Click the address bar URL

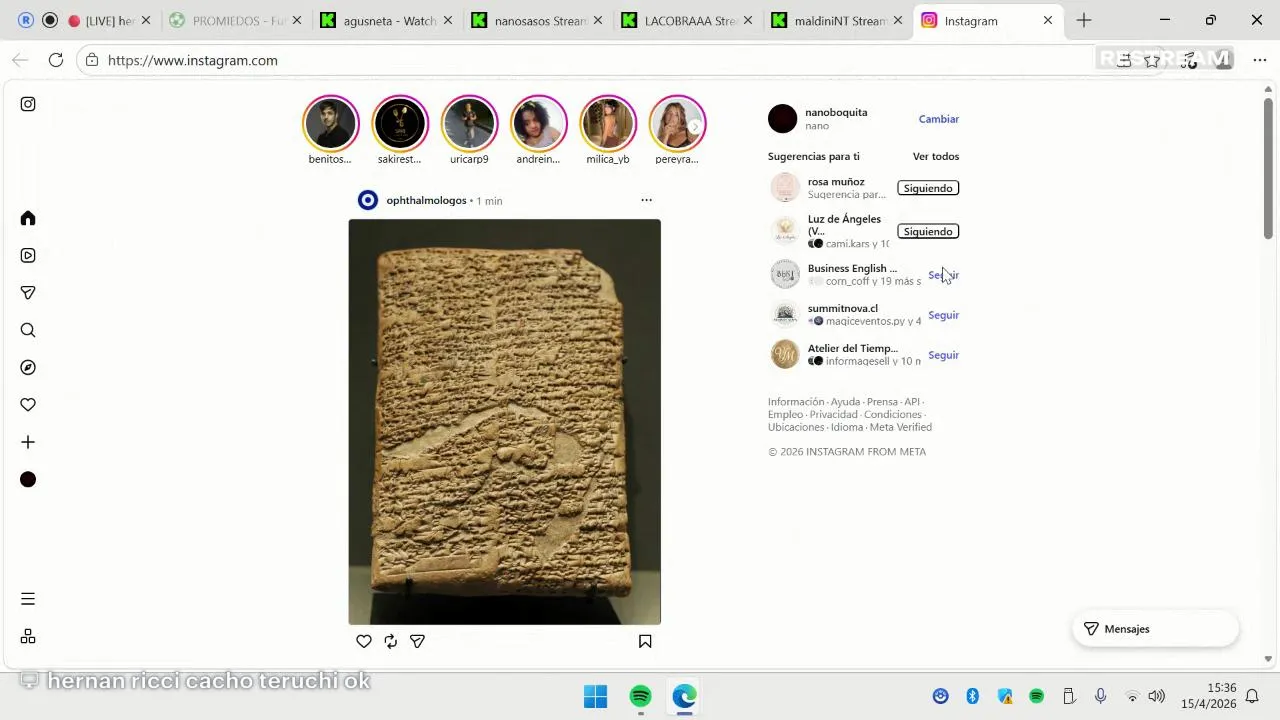193,60
